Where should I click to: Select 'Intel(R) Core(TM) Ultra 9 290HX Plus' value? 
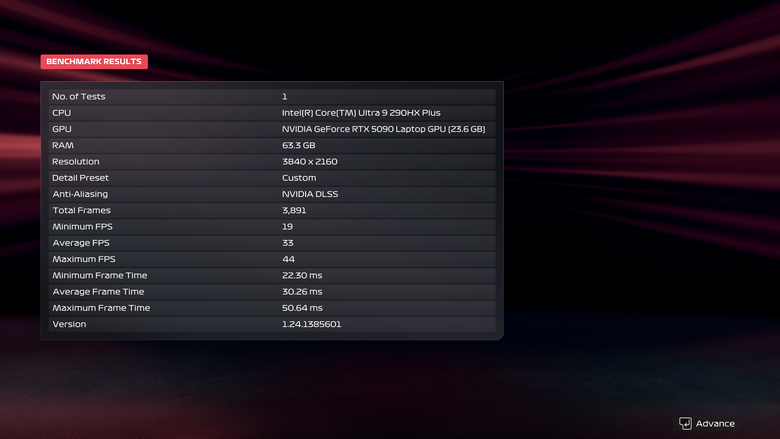[x=361, y=113]
